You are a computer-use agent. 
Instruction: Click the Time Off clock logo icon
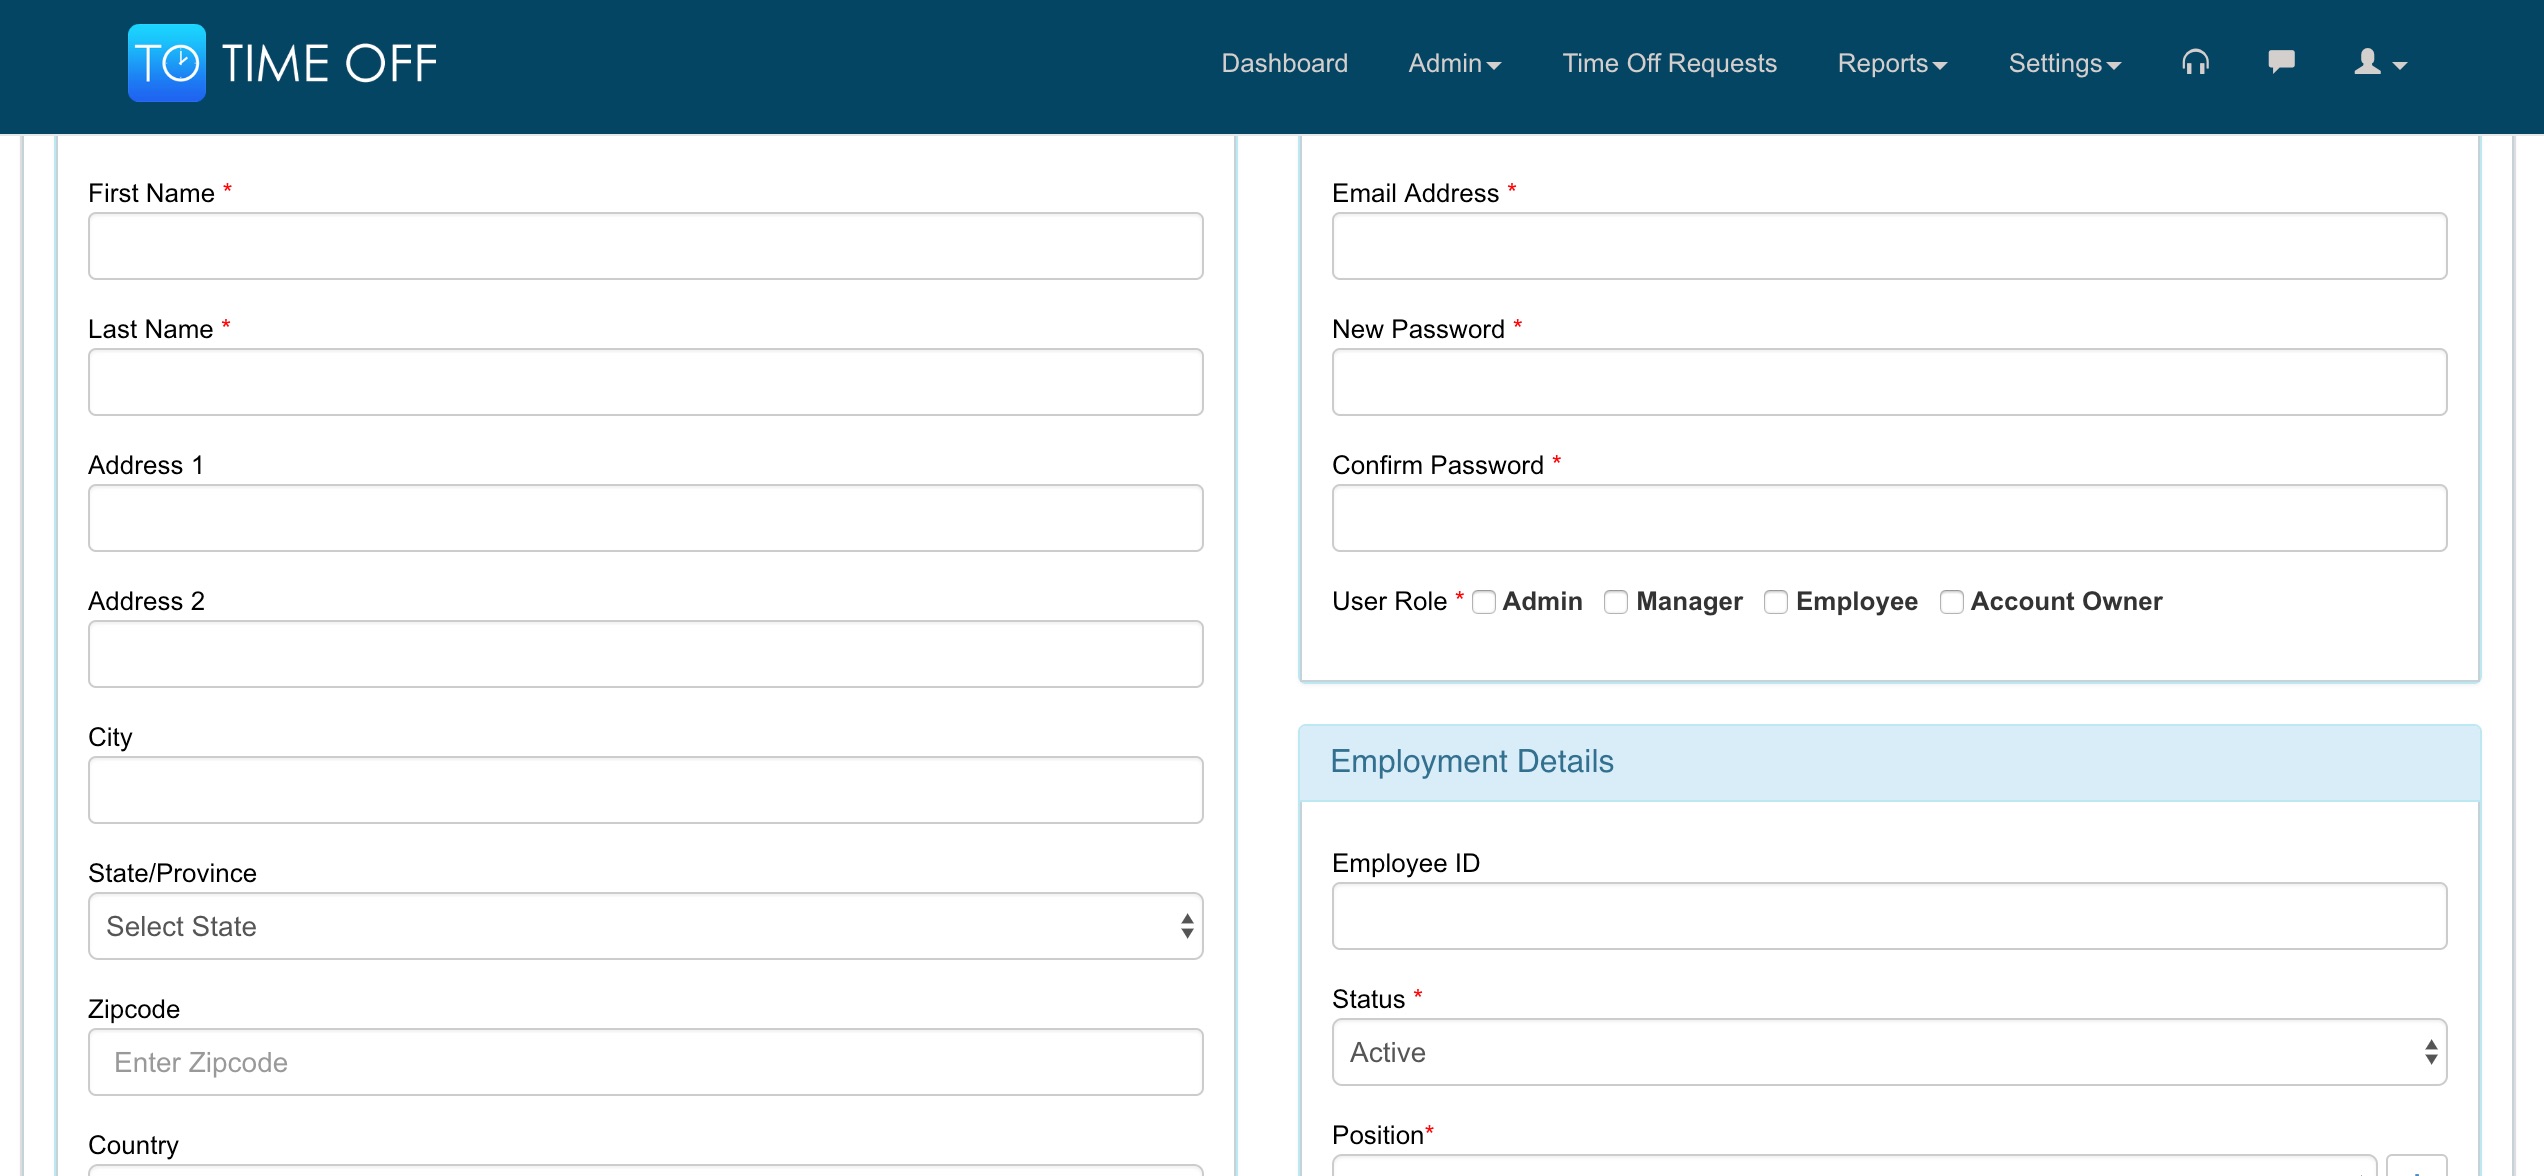click(x=167, y=63)
